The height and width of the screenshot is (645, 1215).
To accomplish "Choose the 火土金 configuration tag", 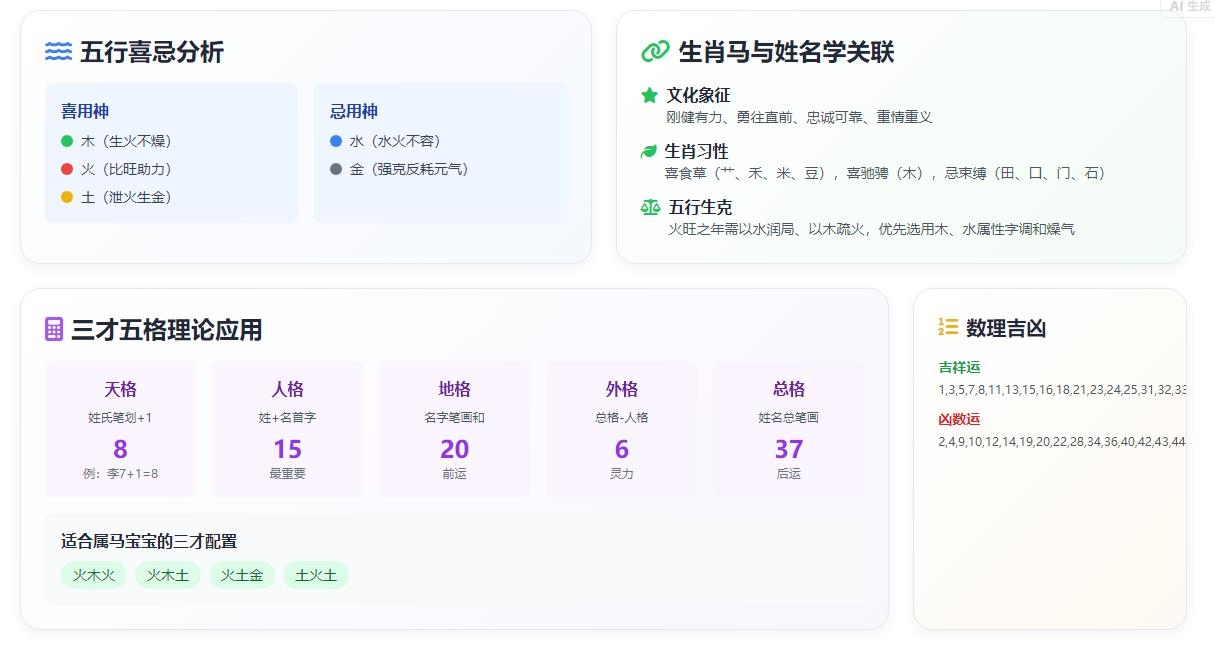I will [x=242, y=575].
